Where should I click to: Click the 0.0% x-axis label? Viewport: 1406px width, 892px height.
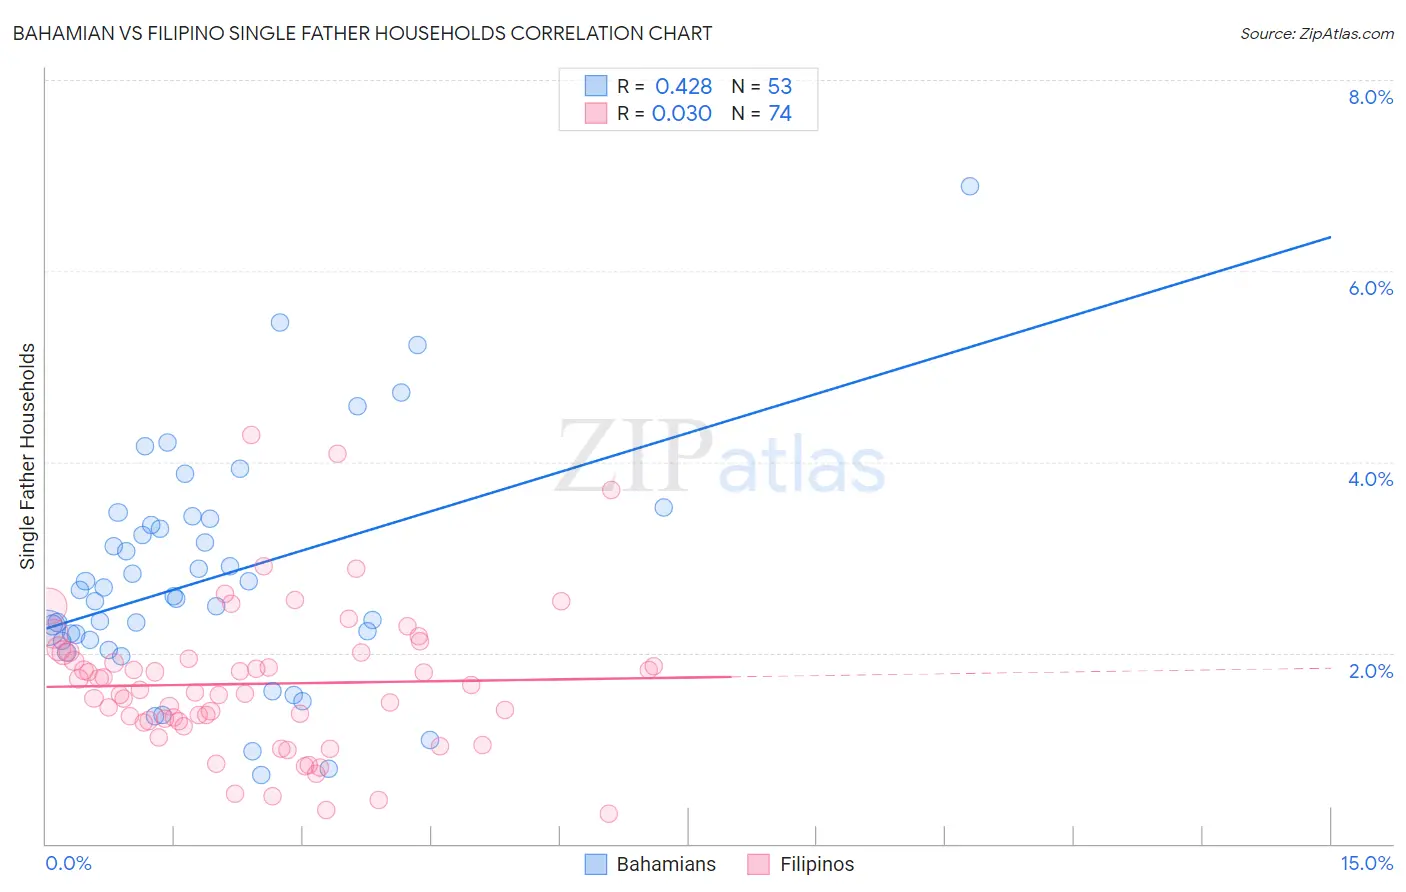coord(68,863)
